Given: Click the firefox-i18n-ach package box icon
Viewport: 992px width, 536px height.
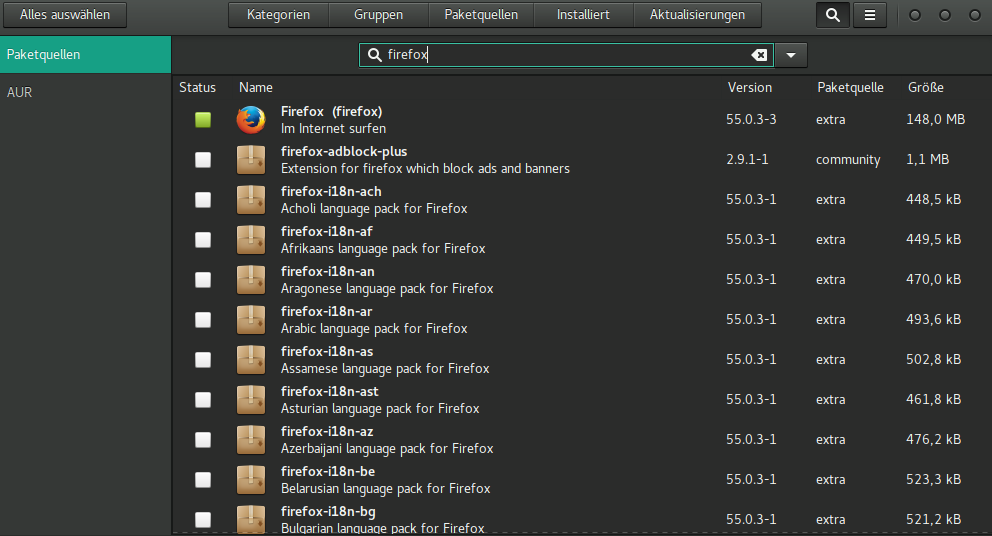Looking at the screenshot, I should coord(251,200).
